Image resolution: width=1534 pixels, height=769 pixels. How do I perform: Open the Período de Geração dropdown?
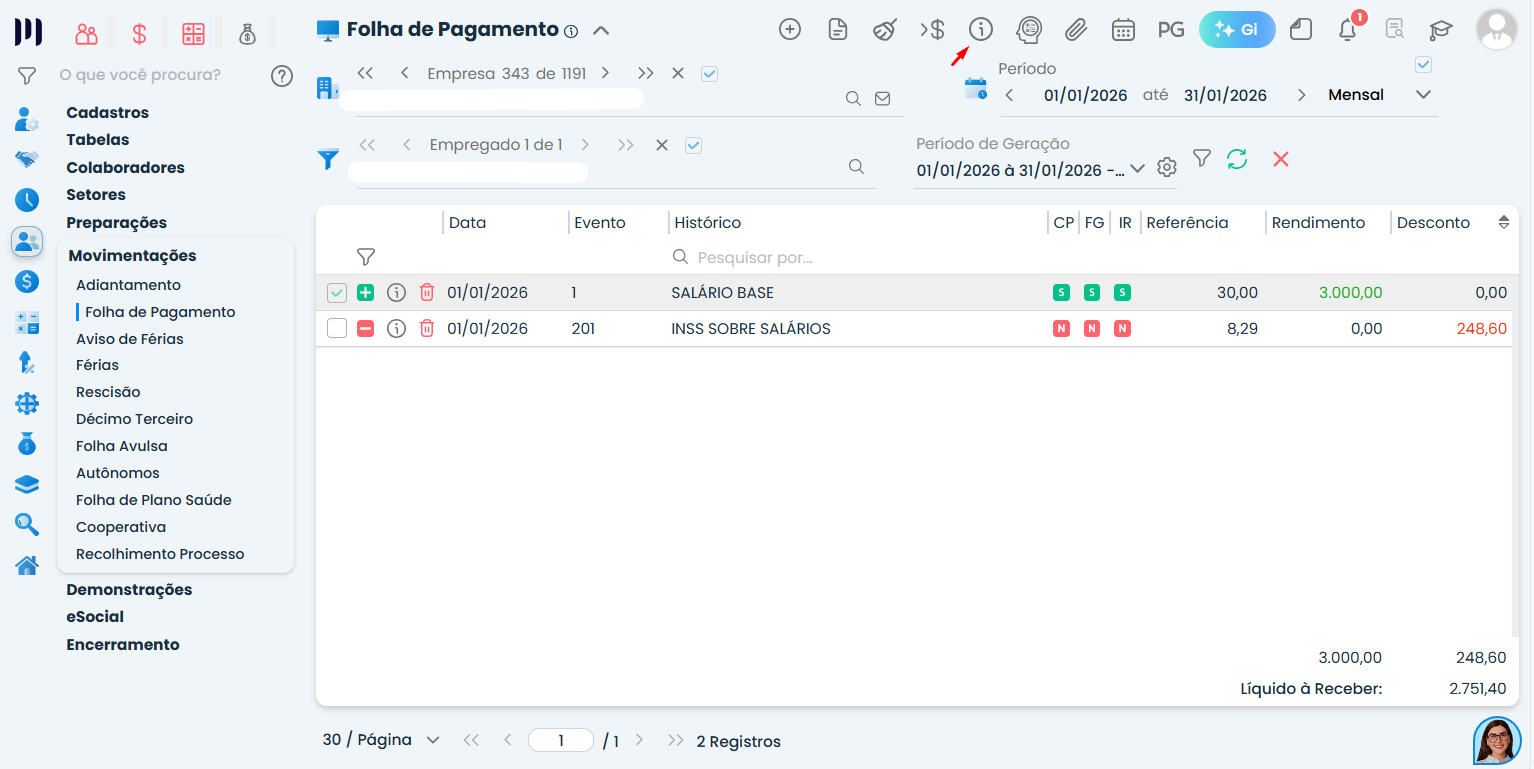point(1138,169)
